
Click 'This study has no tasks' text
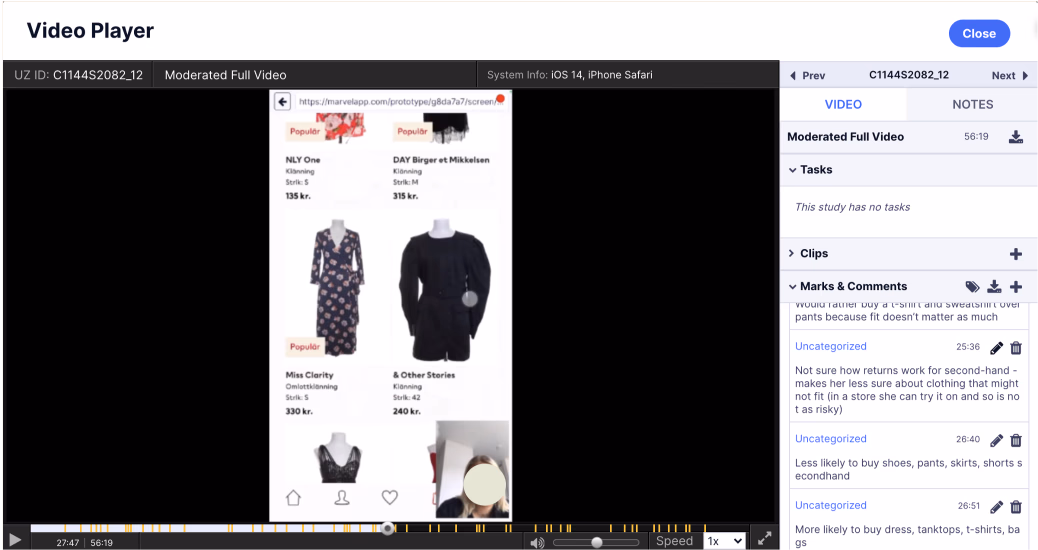click(x=852, y=207)
